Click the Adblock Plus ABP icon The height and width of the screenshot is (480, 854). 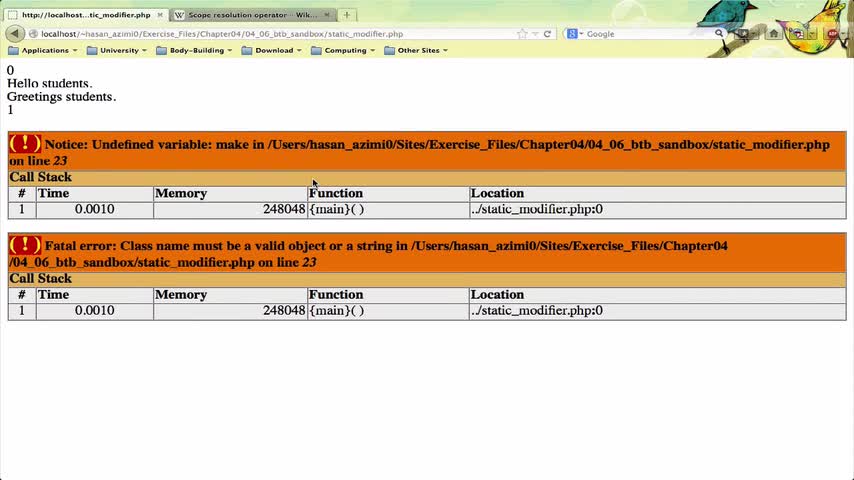click(x=832, y=34)
